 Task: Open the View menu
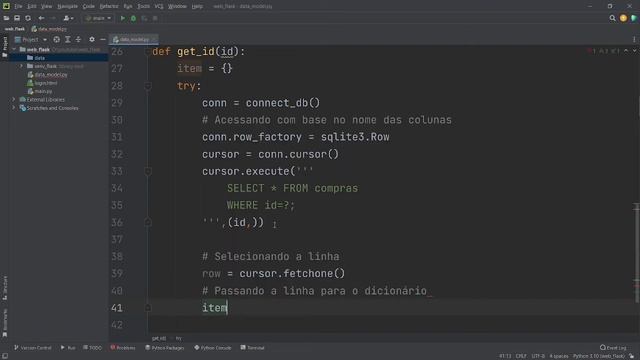pos(47,6)
